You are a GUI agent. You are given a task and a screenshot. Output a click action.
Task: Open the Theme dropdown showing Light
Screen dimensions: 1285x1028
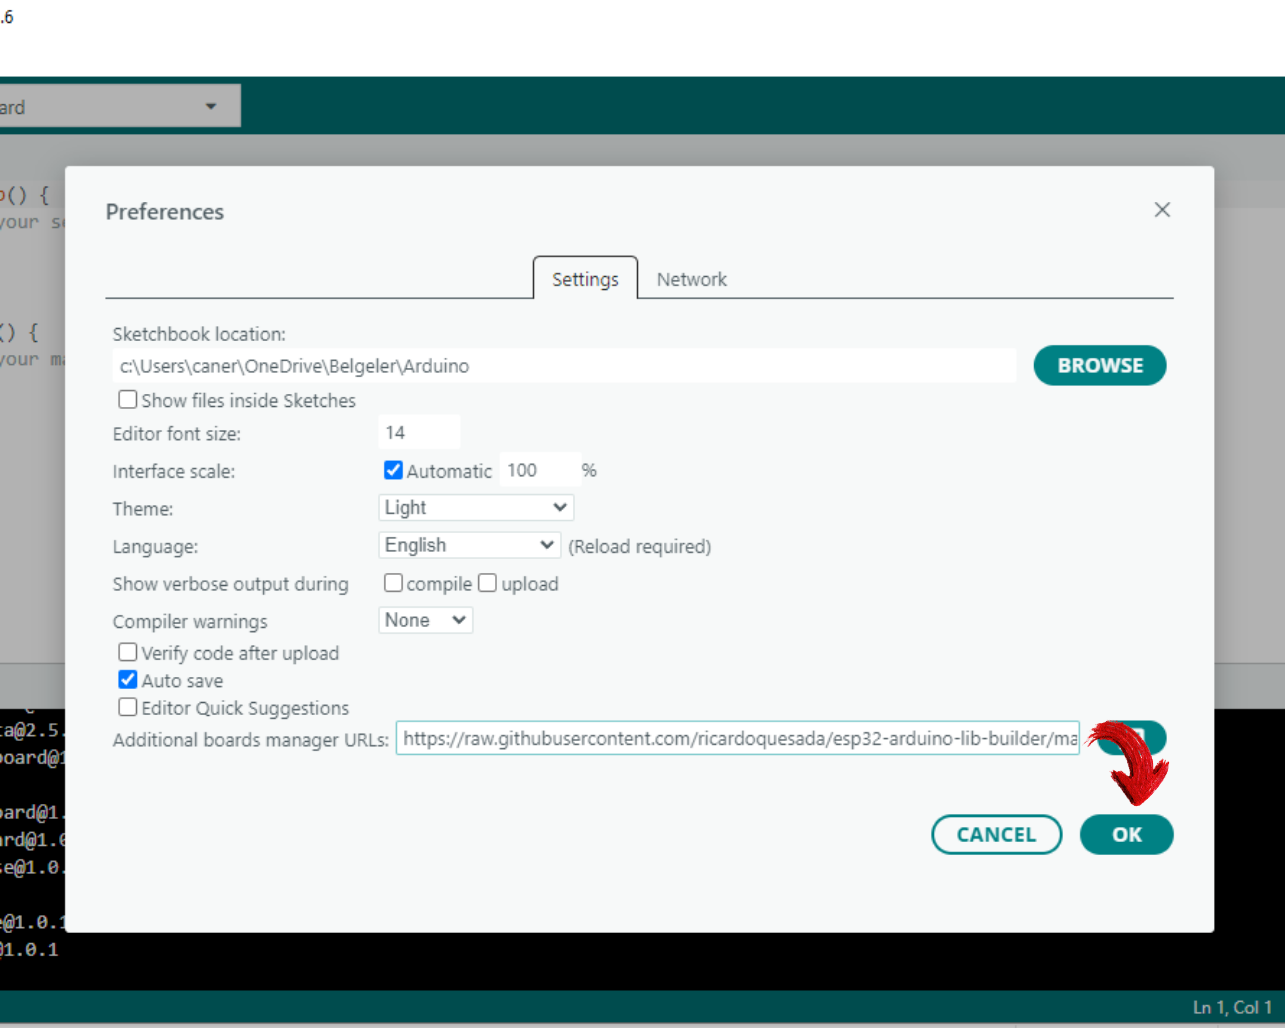(x=476, y=508)
